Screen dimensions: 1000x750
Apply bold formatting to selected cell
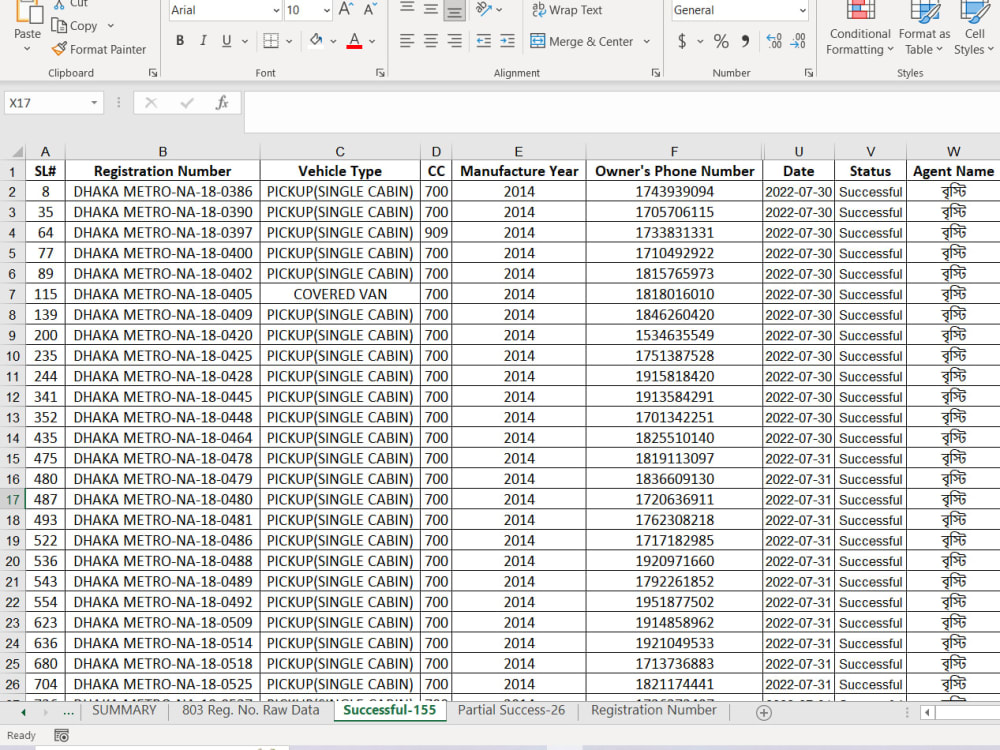[x=180, y=40]
